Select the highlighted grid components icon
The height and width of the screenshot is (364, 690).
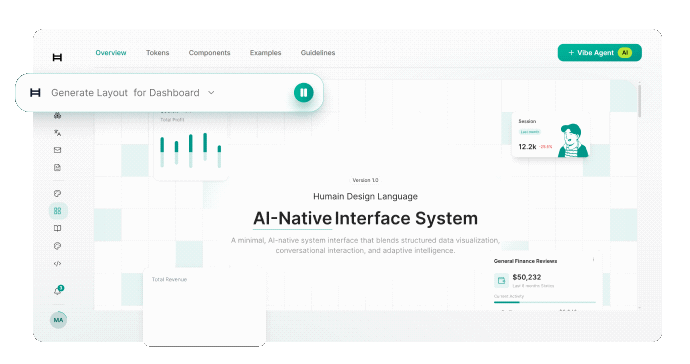tap(58, 211)
